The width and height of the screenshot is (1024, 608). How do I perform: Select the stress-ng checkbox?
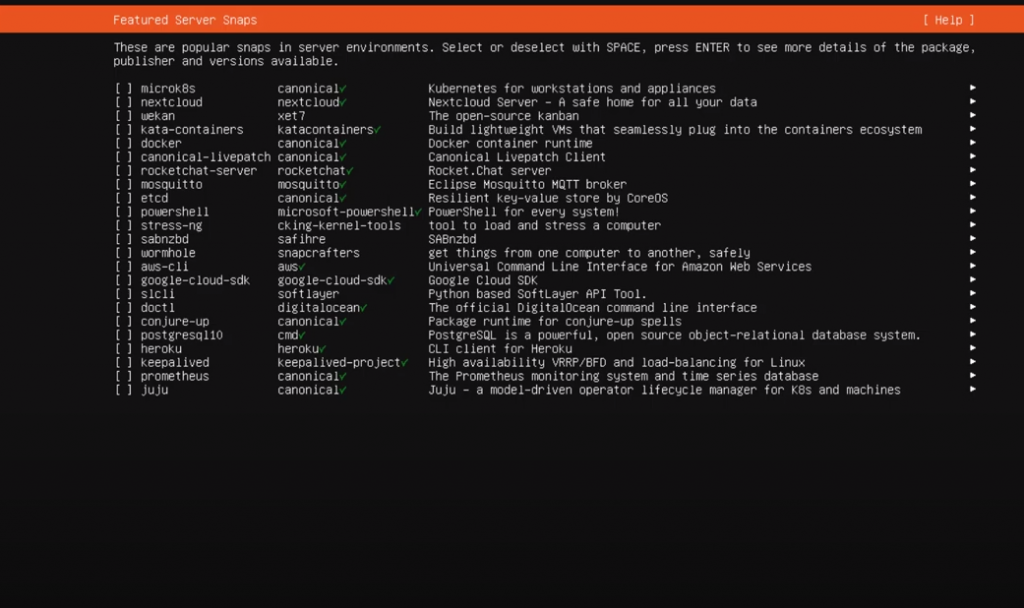pyautogui.click(x=123, y=225)
